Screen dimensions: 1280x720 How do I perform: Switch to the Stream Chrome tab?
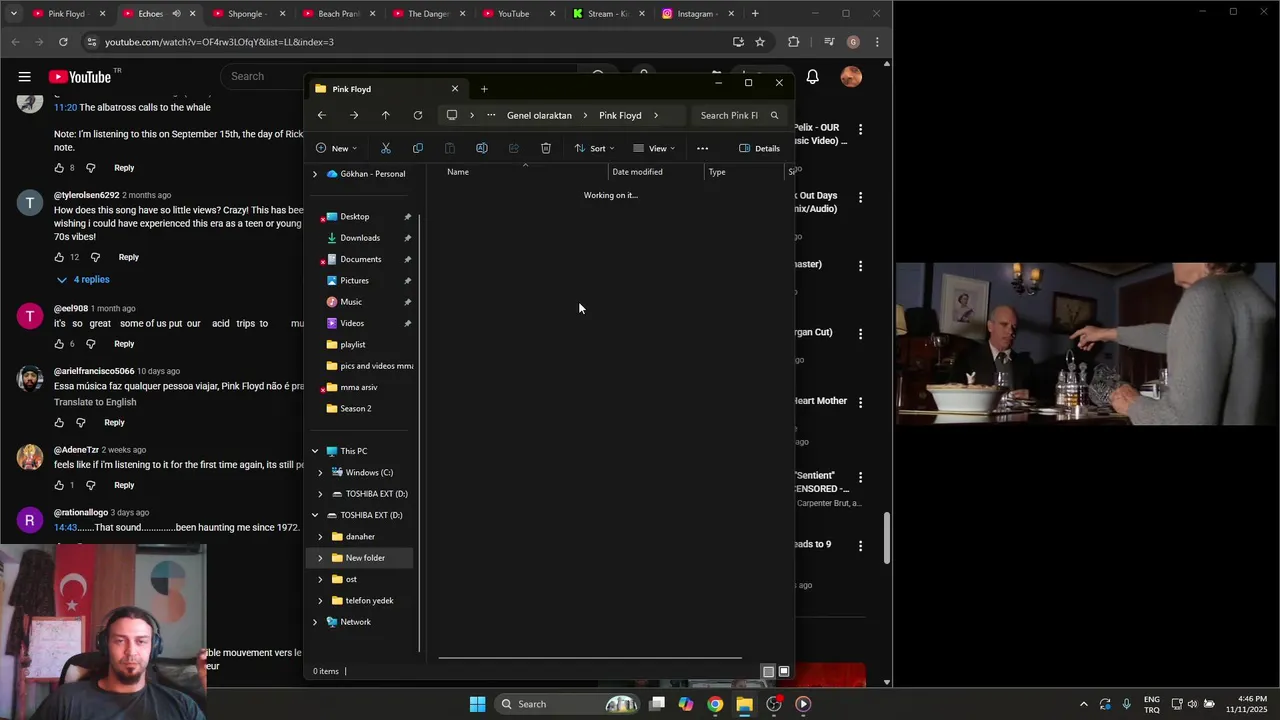(607, 14)
